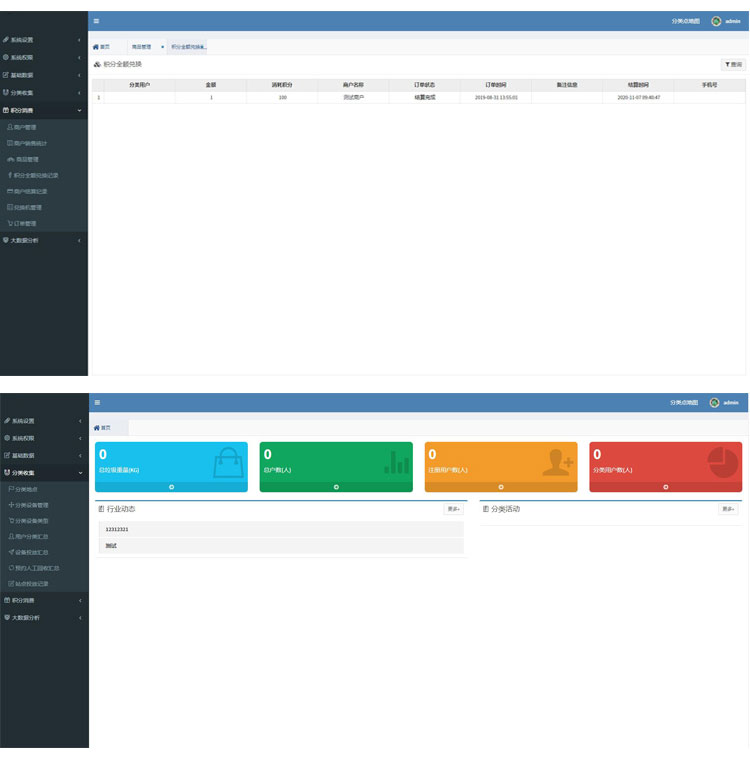The width and height of the screenshot is (750, 759).
Task: Click 更多 button beside 分类活动
Action: pos(728,509)
